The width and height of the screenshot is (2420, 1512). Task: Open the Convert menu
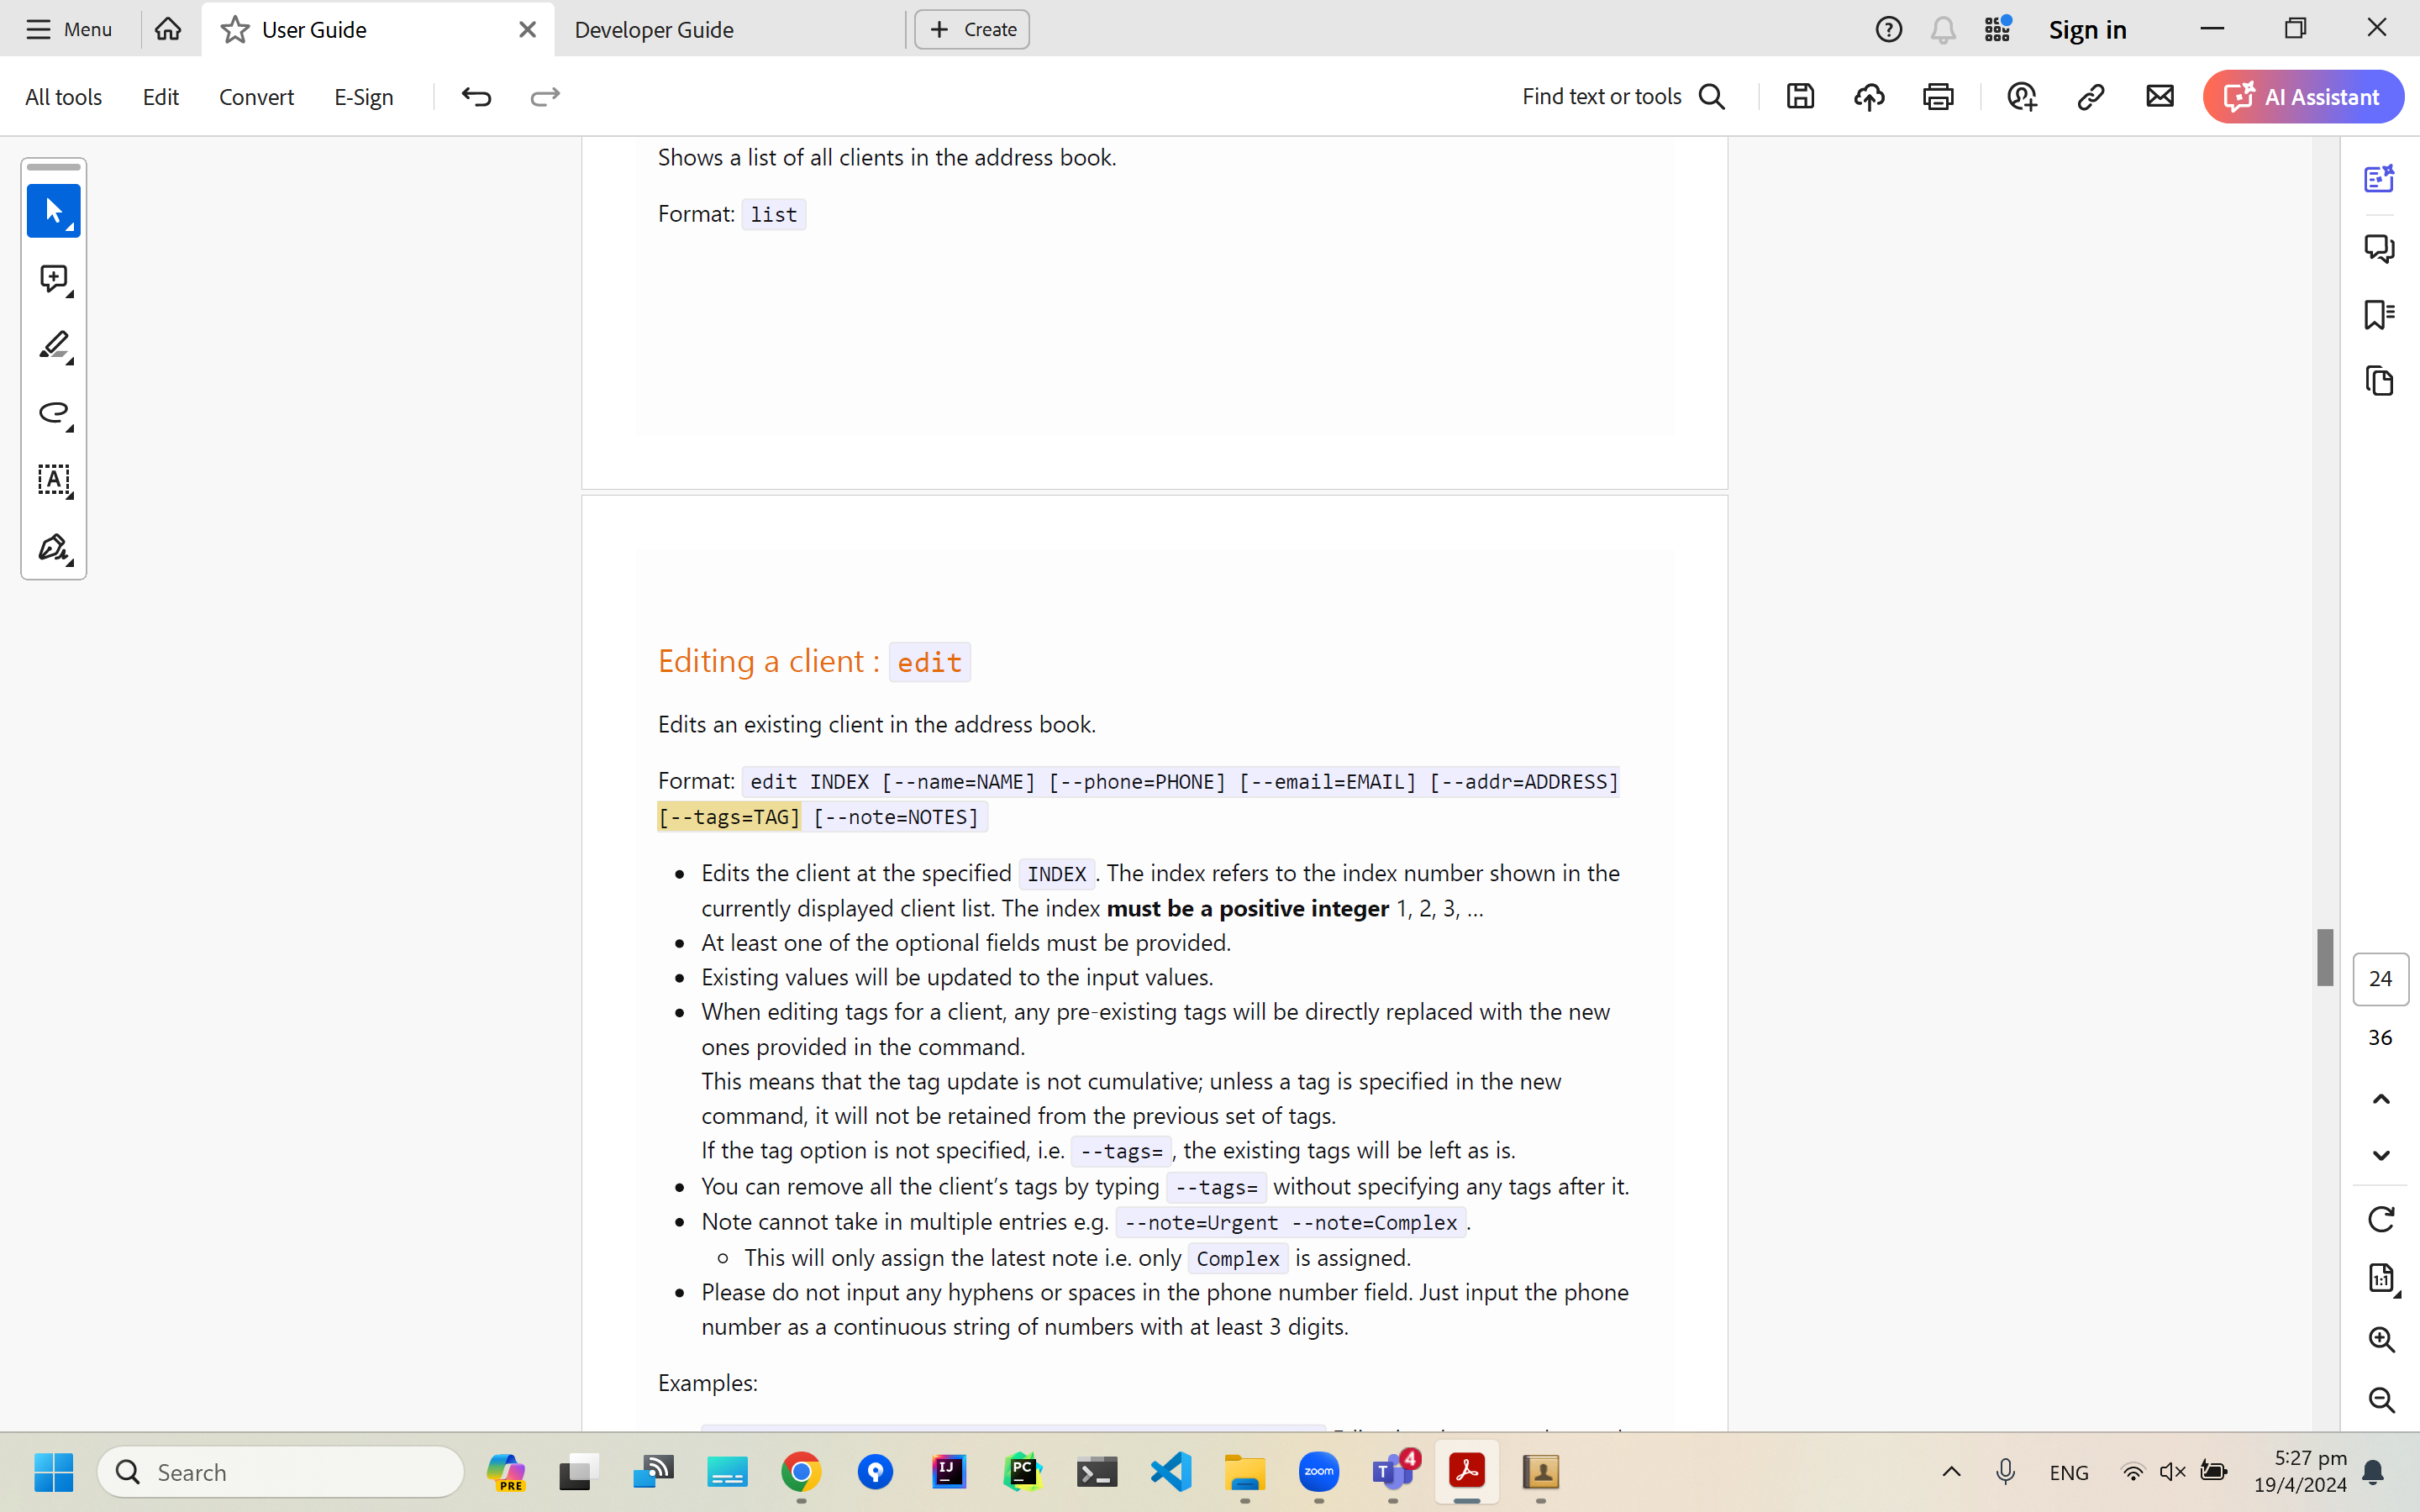(x=256, y=97)
